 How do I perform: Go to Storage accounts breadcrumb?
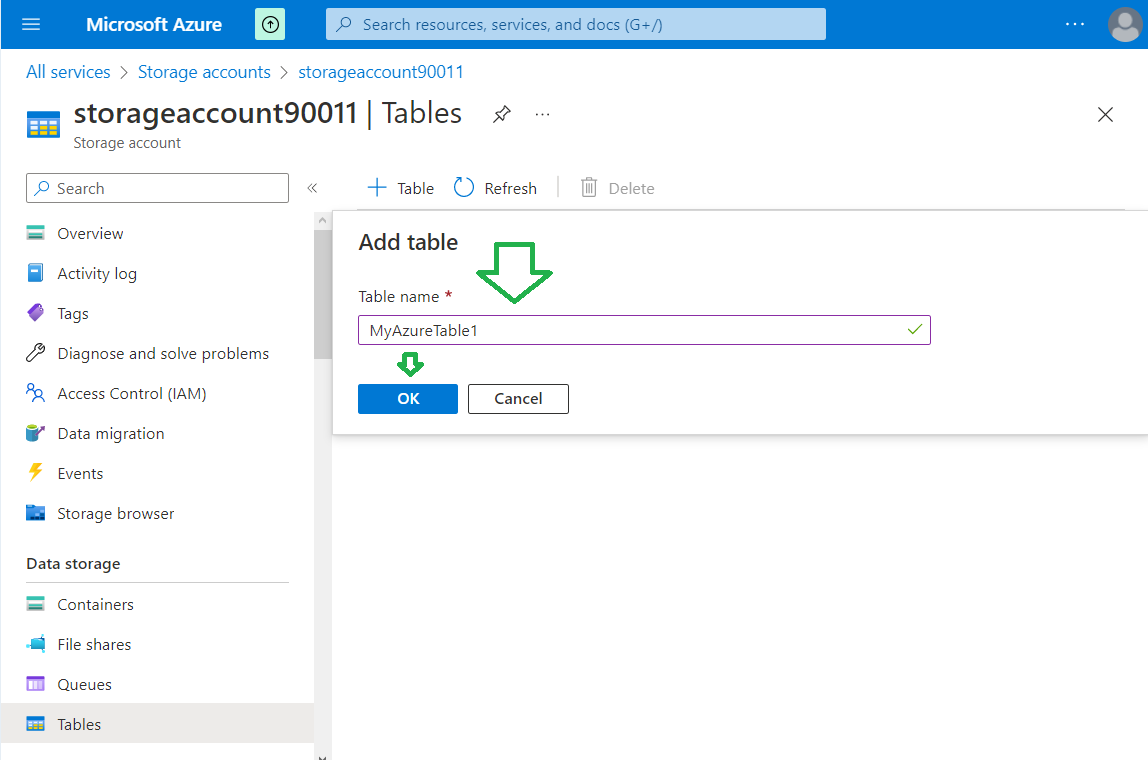(204, 72)
